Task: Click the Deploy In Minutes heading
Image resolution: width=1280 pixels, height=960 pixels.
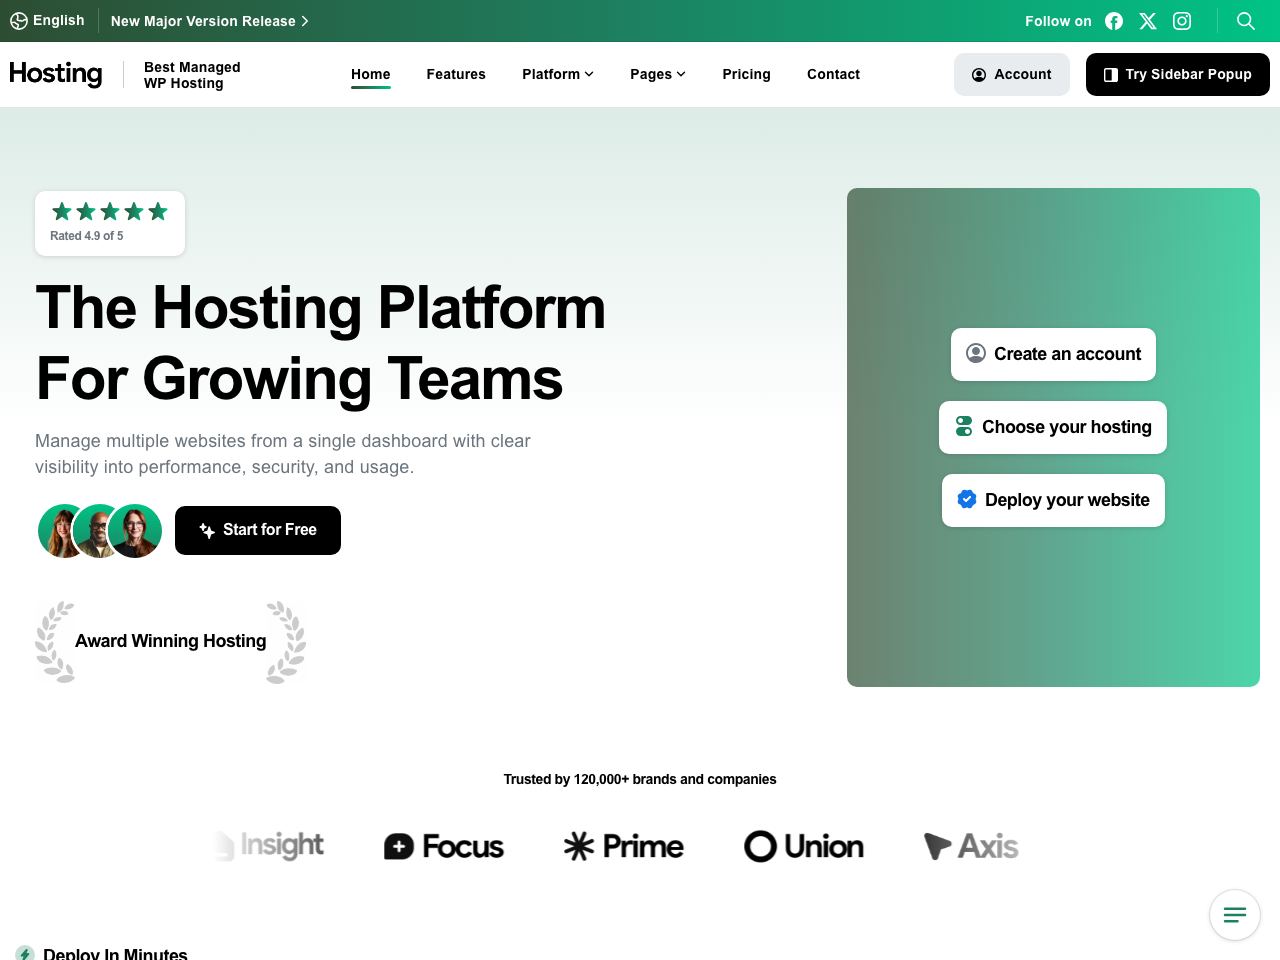Action: (115, 953)
